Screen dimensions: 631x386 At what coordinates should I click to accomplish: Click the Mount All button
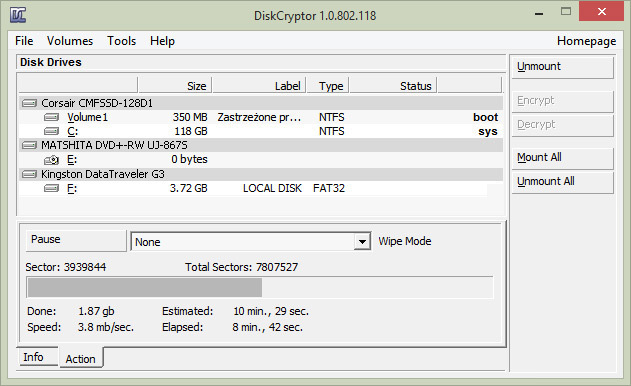pyautogui.click(x=562, y=158)
